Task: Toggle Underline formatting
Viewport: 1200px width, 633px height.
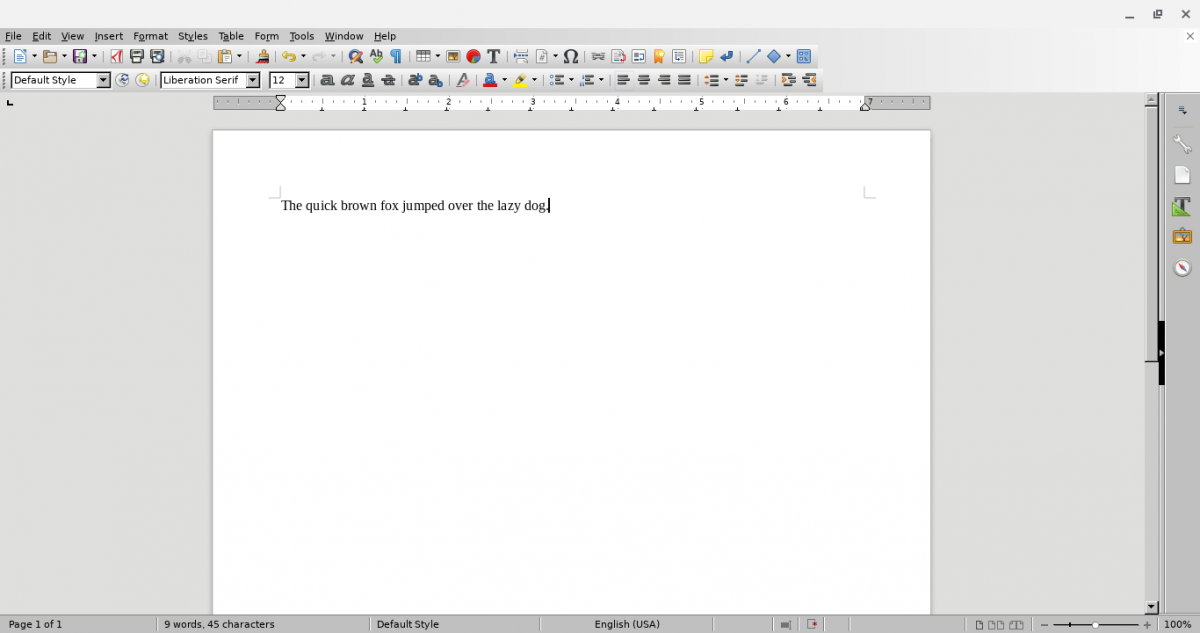Action: click(368, 80)
